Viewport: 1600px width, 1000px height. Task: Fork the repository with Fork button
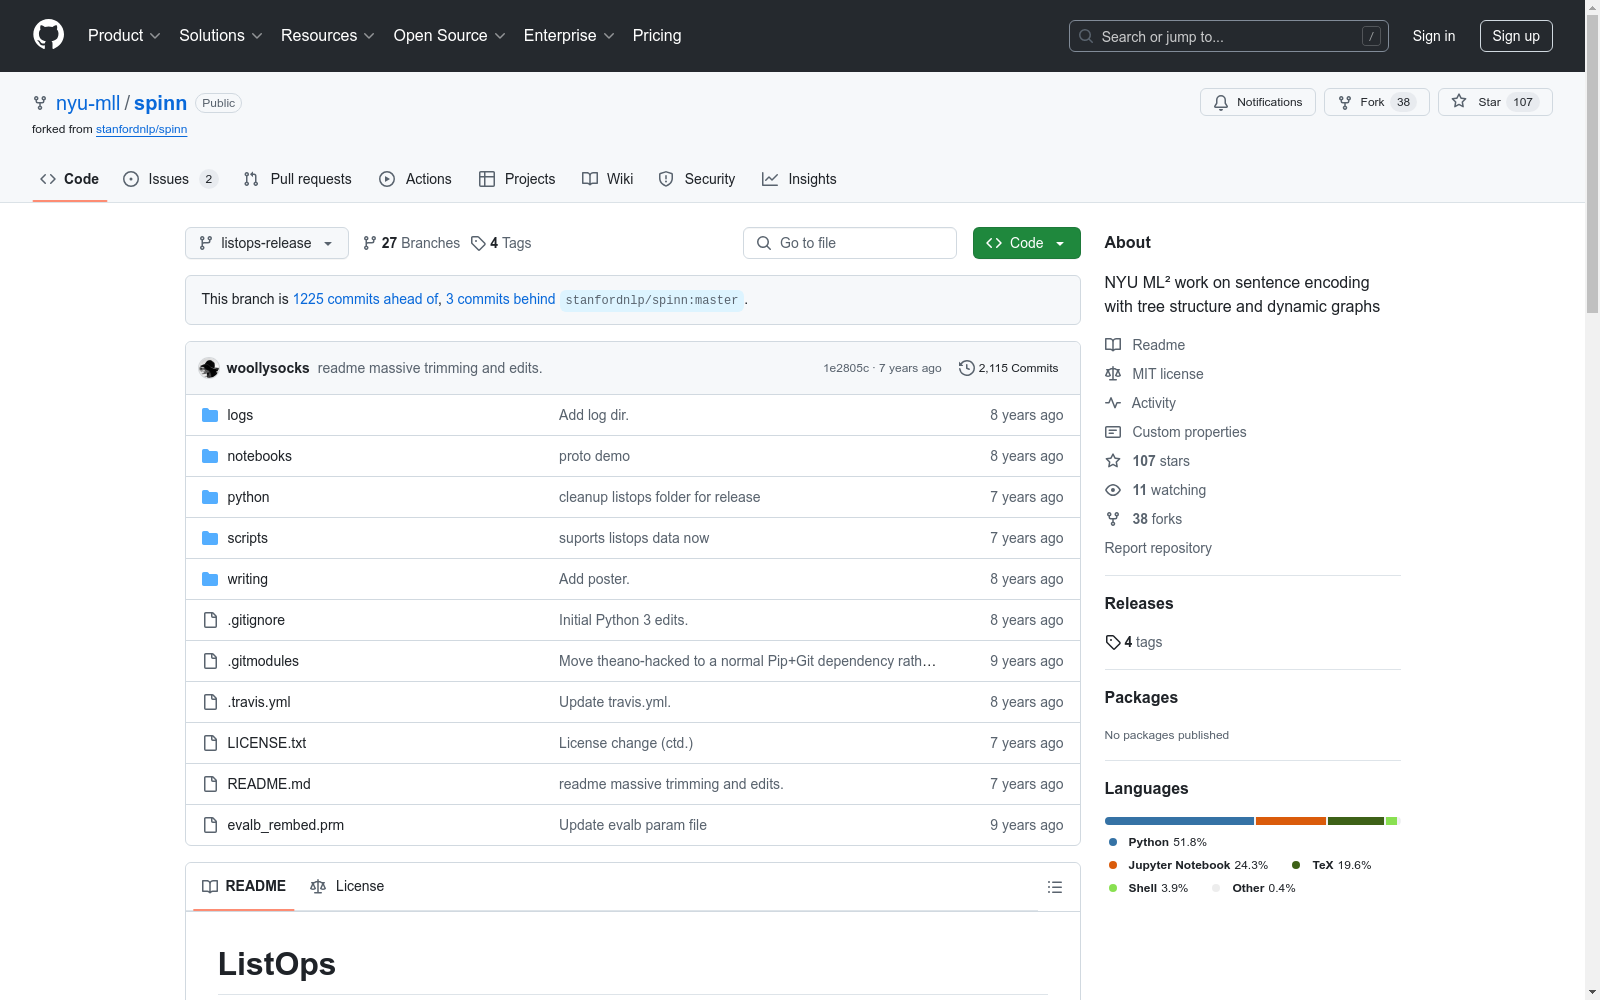[x=1377, y=102]
